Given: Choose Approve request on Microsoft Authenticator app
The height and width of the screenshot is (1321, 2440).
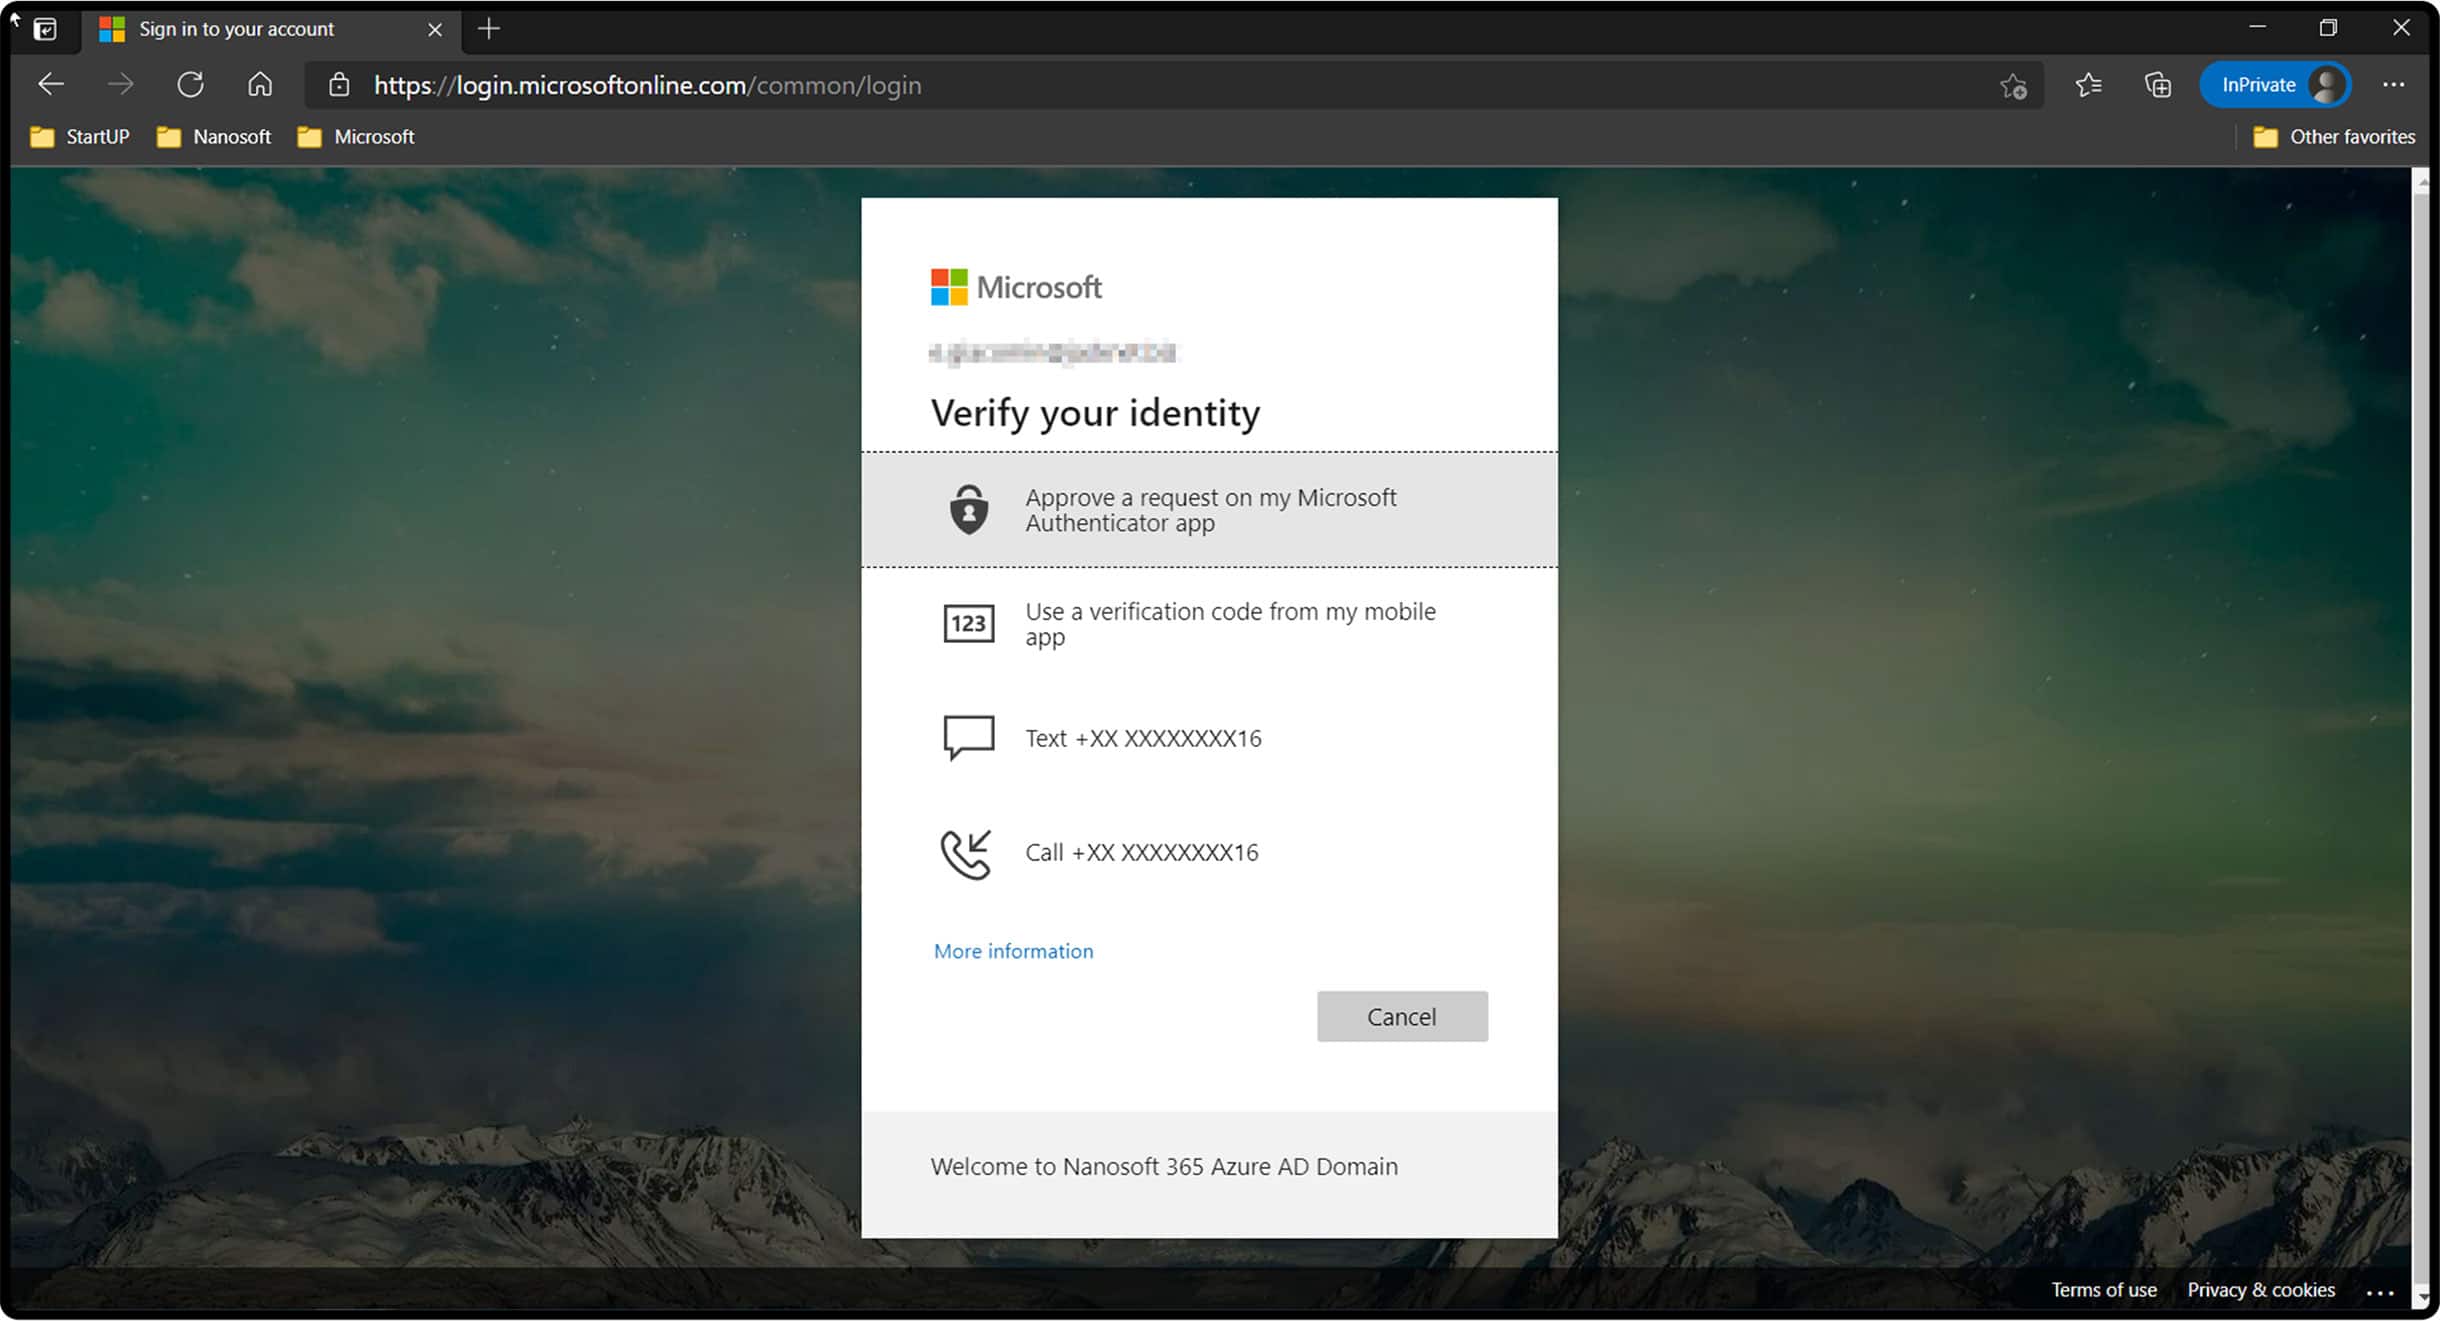Looking at the screenshot, I should (1209, 510).
